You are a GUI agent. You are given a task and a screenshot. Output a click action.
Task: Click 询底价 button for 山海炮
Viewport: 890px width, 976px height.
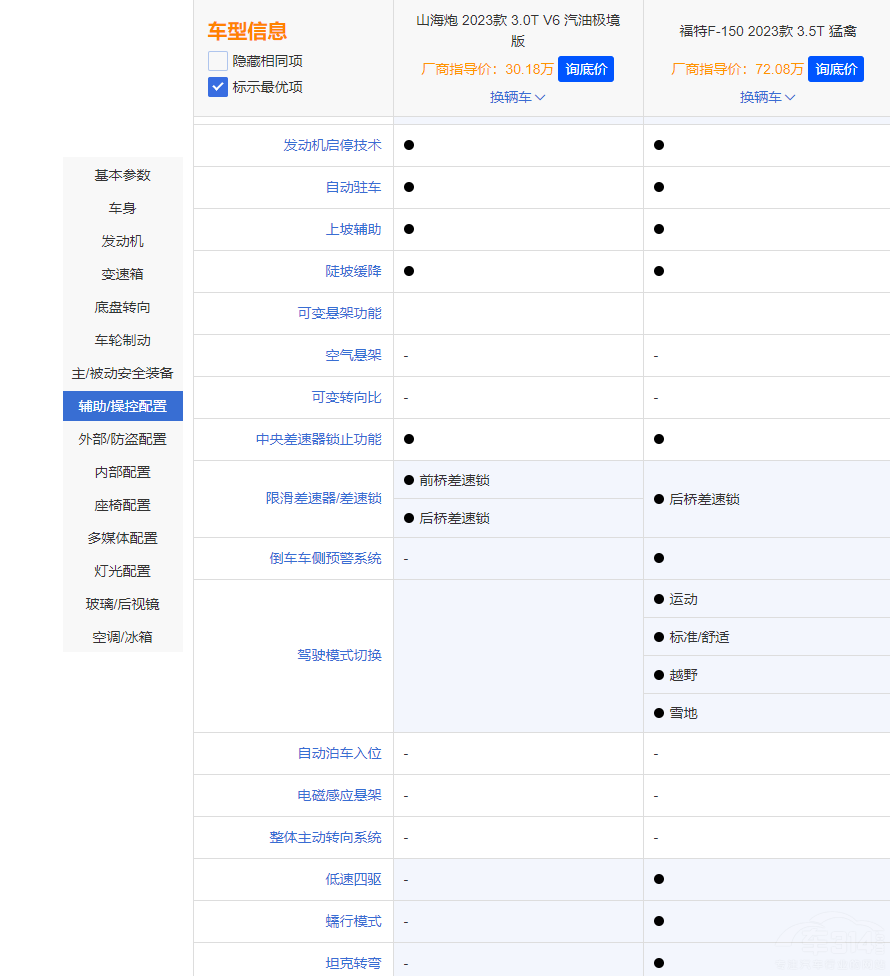(585, 69)
